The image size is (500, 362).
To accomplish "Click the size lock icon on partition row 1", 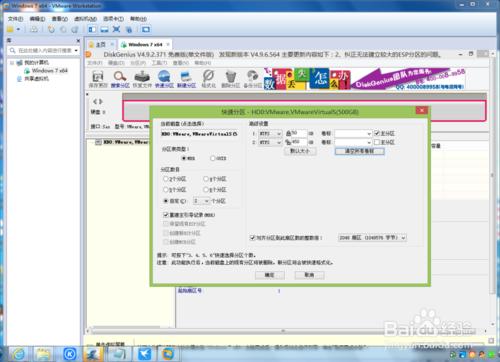I will pyautogui.click(x=289, y=133).
